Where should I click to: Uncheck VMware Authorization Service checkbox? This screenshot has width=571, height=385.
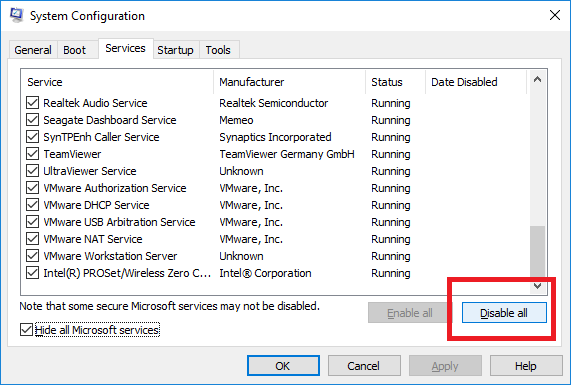[x=32, y=188]
